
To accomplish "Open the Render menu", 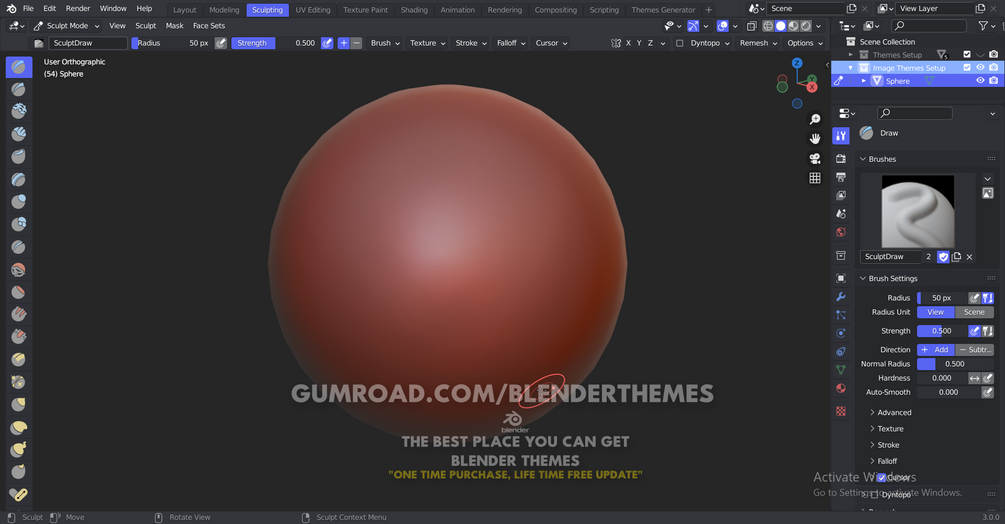I will coord(78,8).
